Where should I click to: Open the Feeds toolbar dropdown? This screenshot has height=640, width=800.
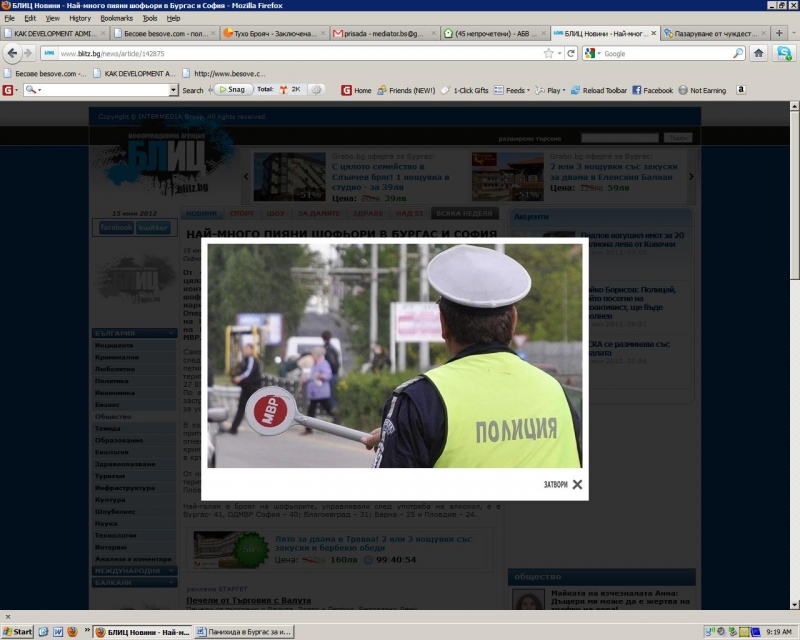click(x=512, y=90)
